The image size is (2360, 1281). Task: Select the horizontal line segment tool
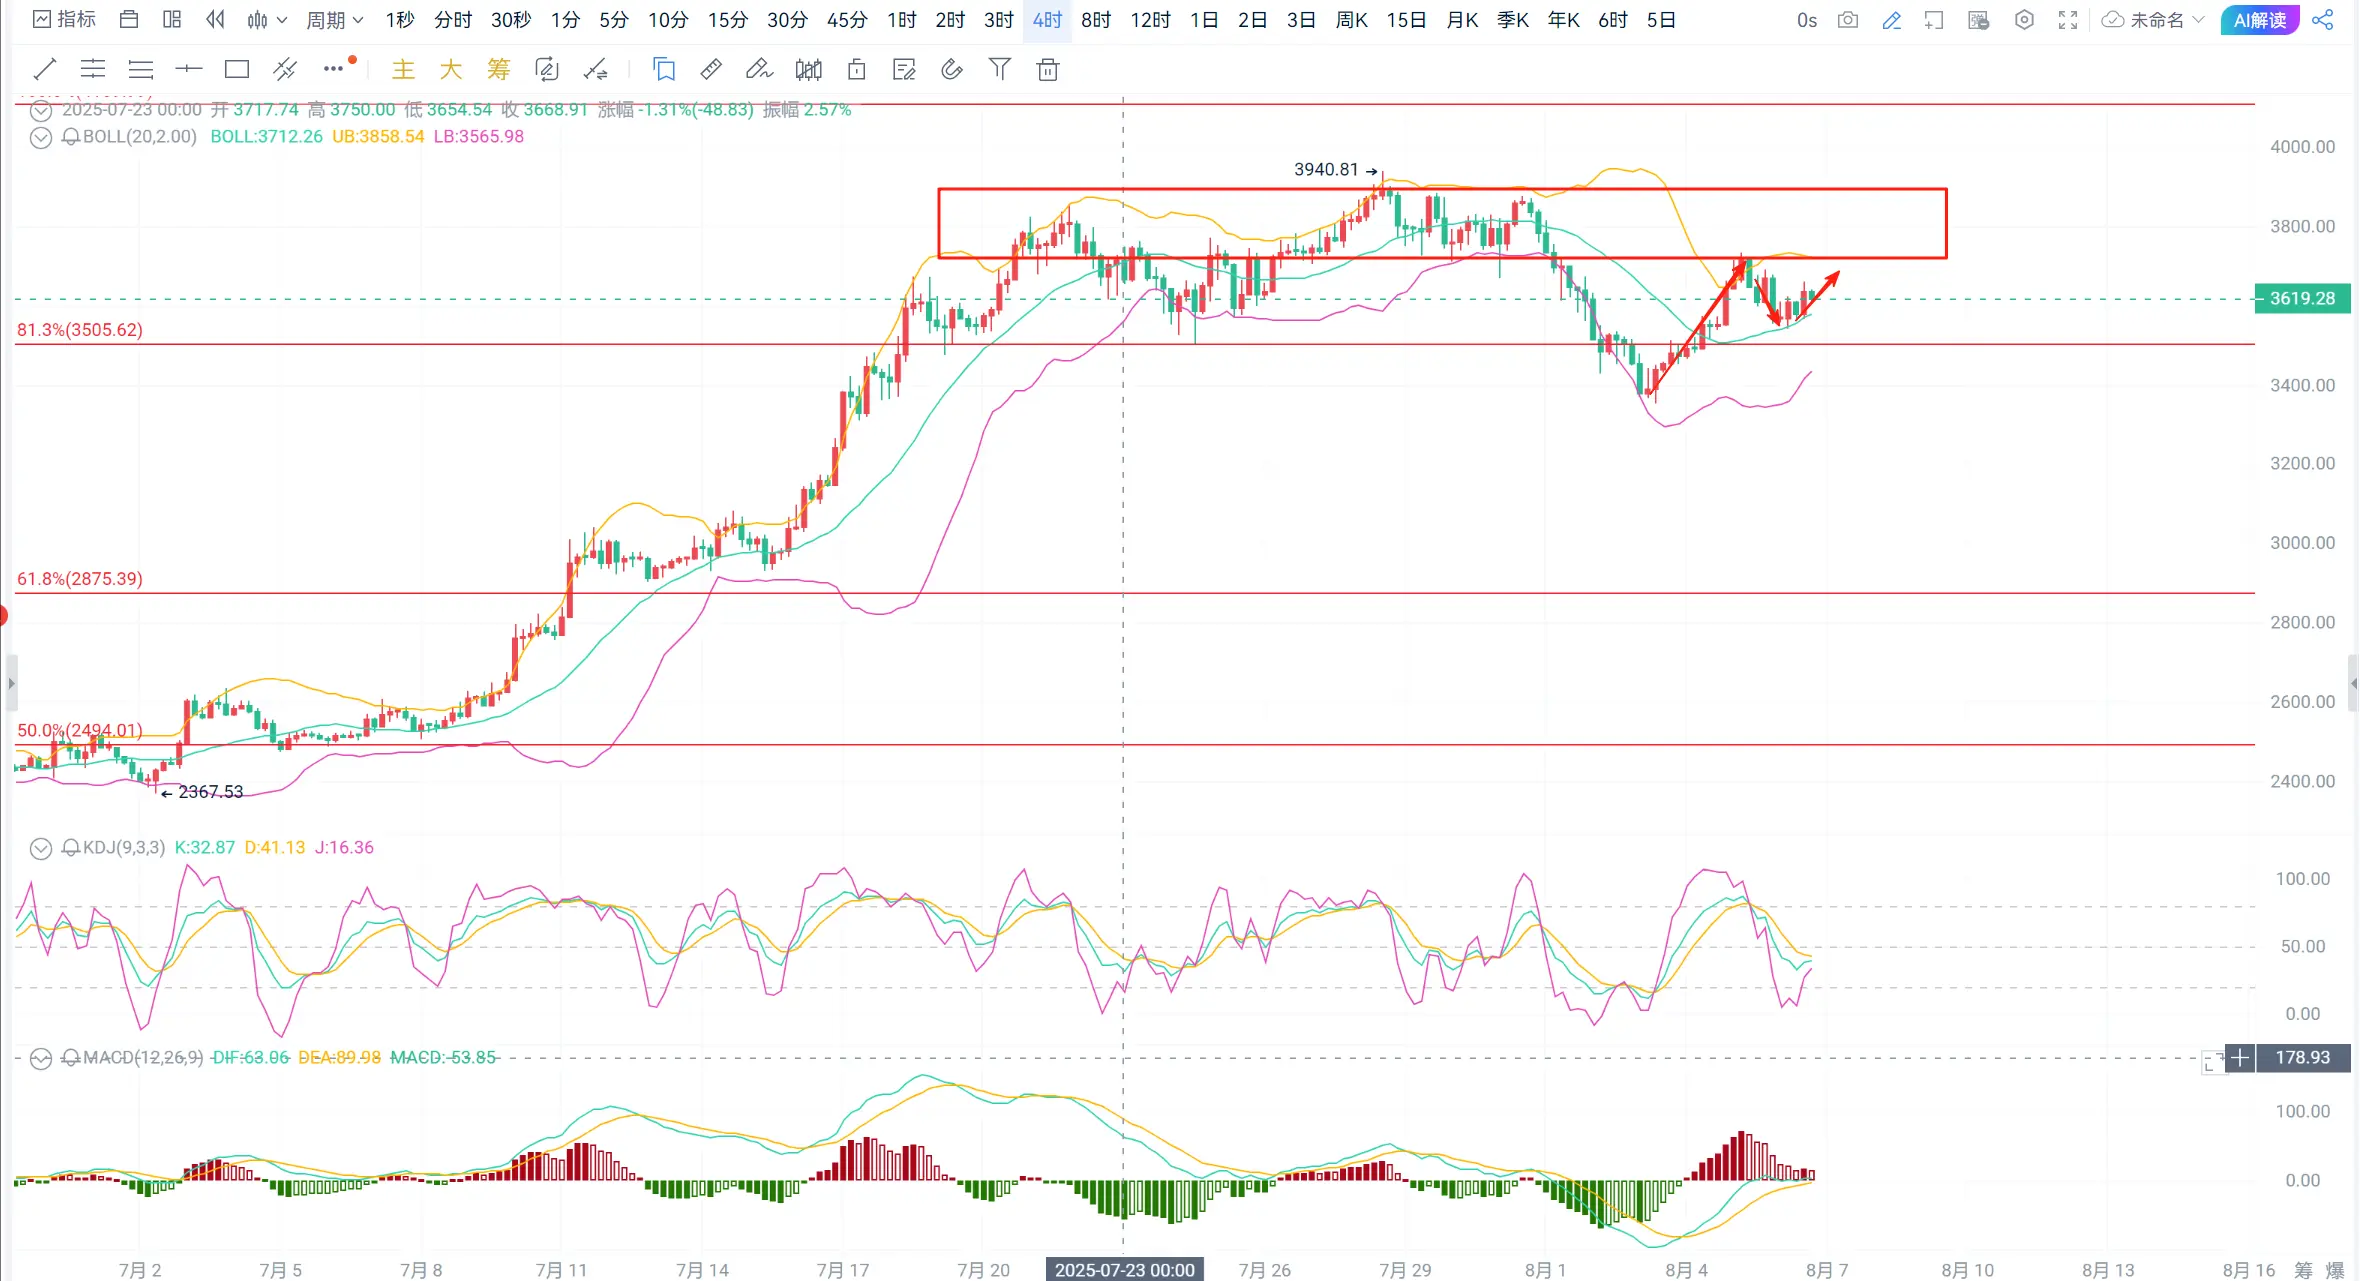pyautogui.click(x=189, y=69)
